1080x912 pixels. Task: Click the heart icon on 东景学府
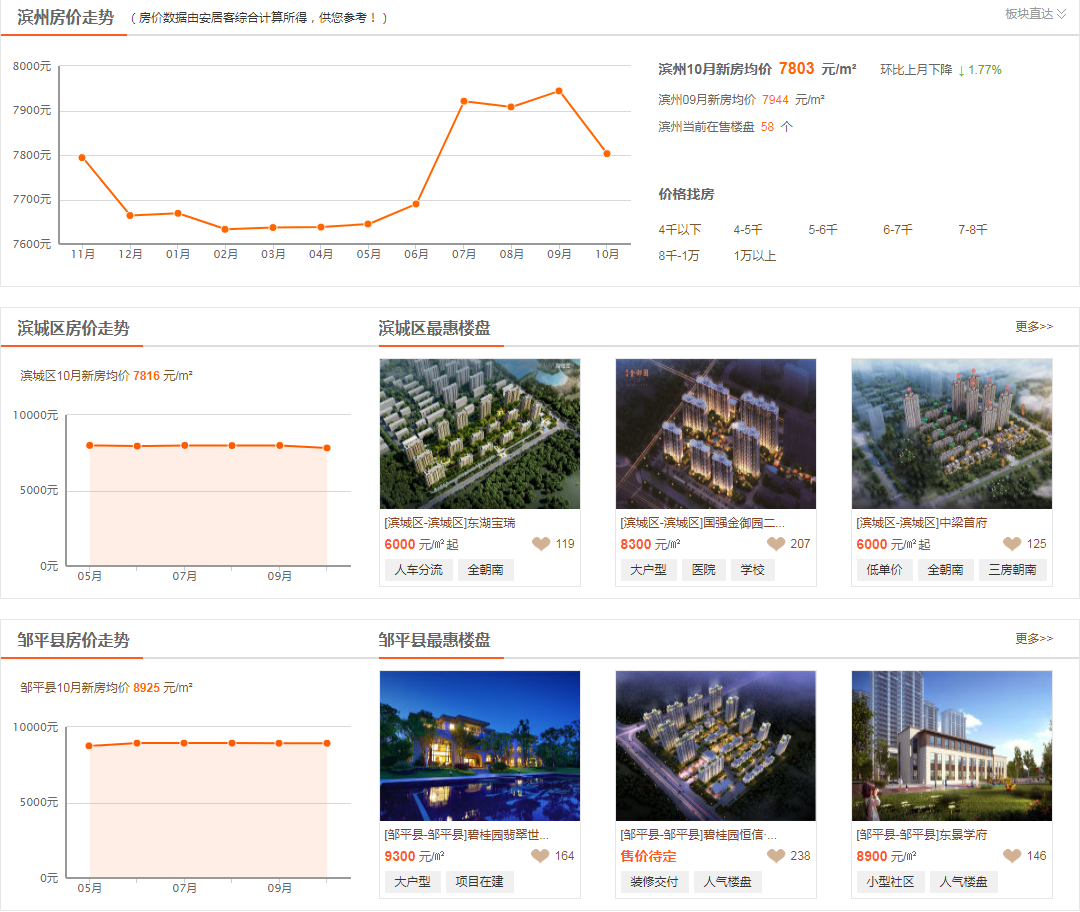pos(1012,856)
